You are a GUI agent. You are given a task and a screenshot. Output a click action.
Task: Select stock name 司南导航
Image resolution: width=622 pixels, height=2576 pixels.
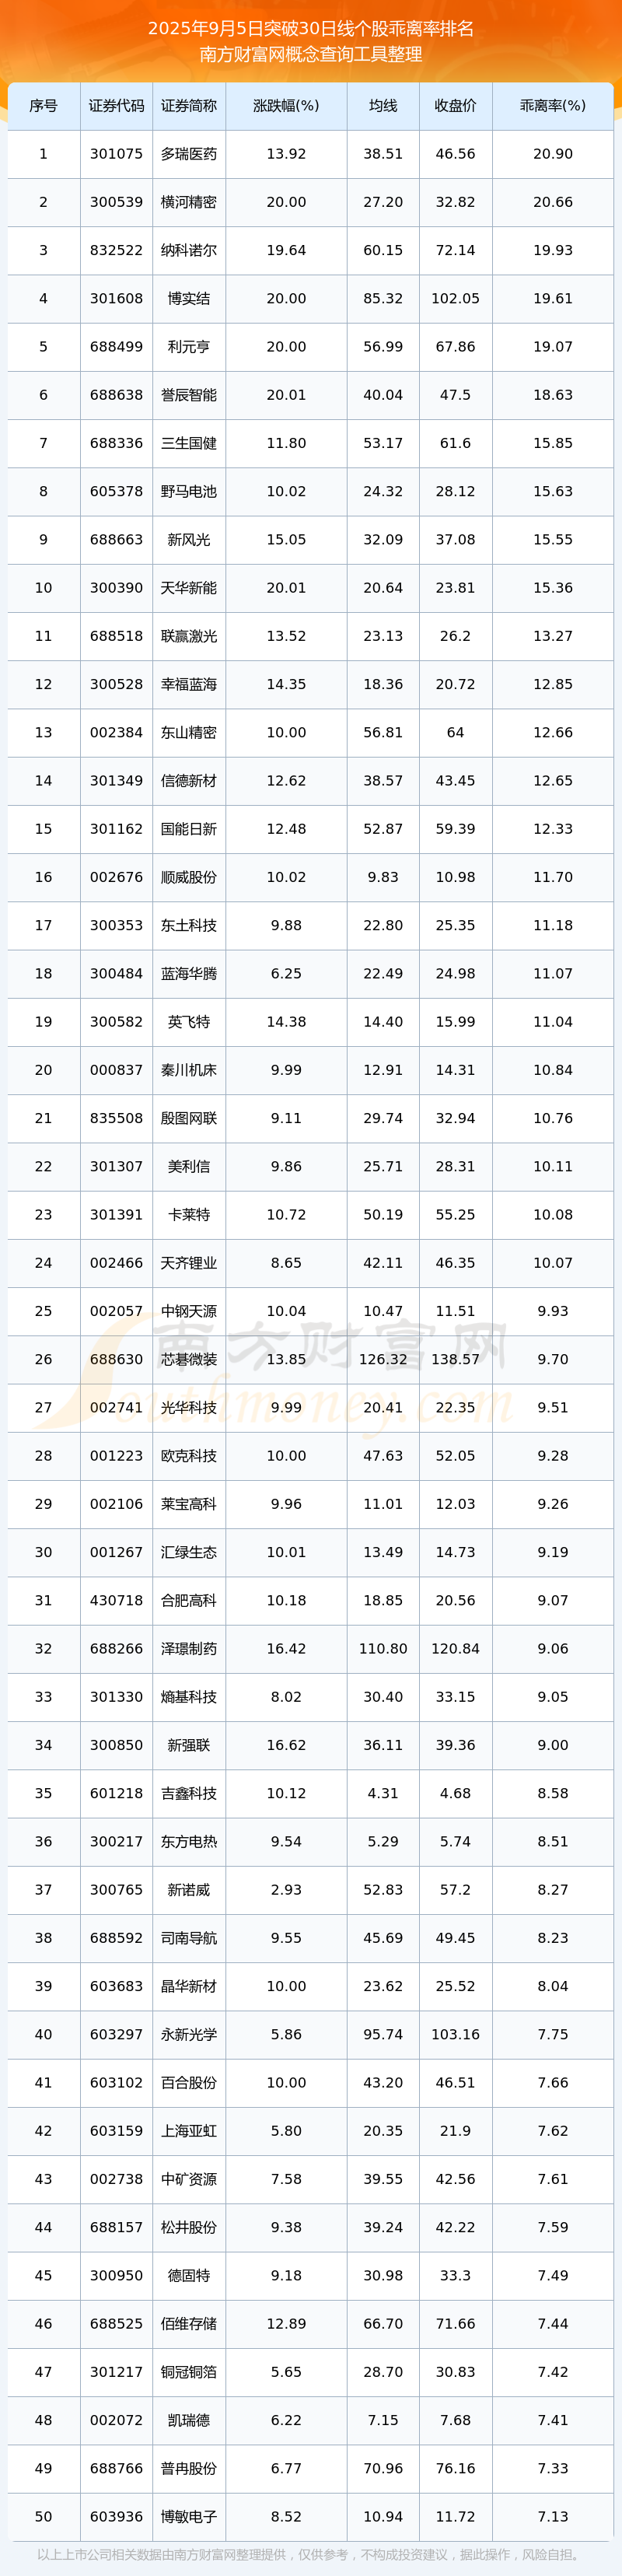[189, 1938]
